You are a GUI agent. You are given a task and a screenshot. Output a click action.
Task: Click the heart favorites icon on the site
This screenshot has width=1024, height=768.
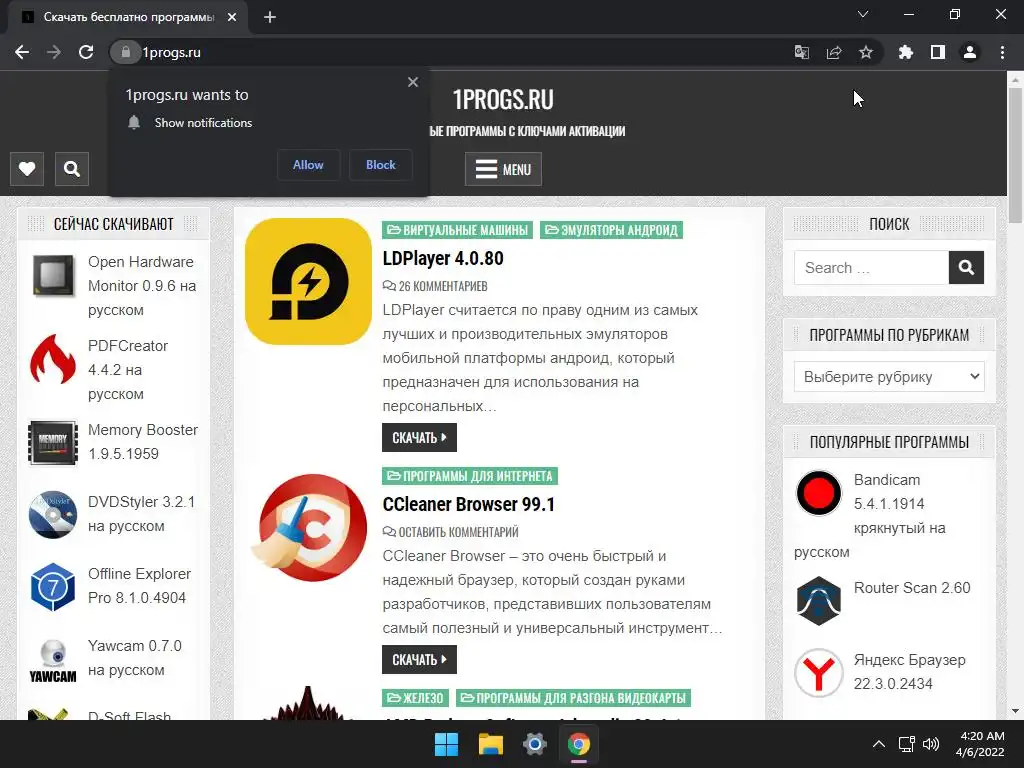pyautogui.click(x=27, y=169)
